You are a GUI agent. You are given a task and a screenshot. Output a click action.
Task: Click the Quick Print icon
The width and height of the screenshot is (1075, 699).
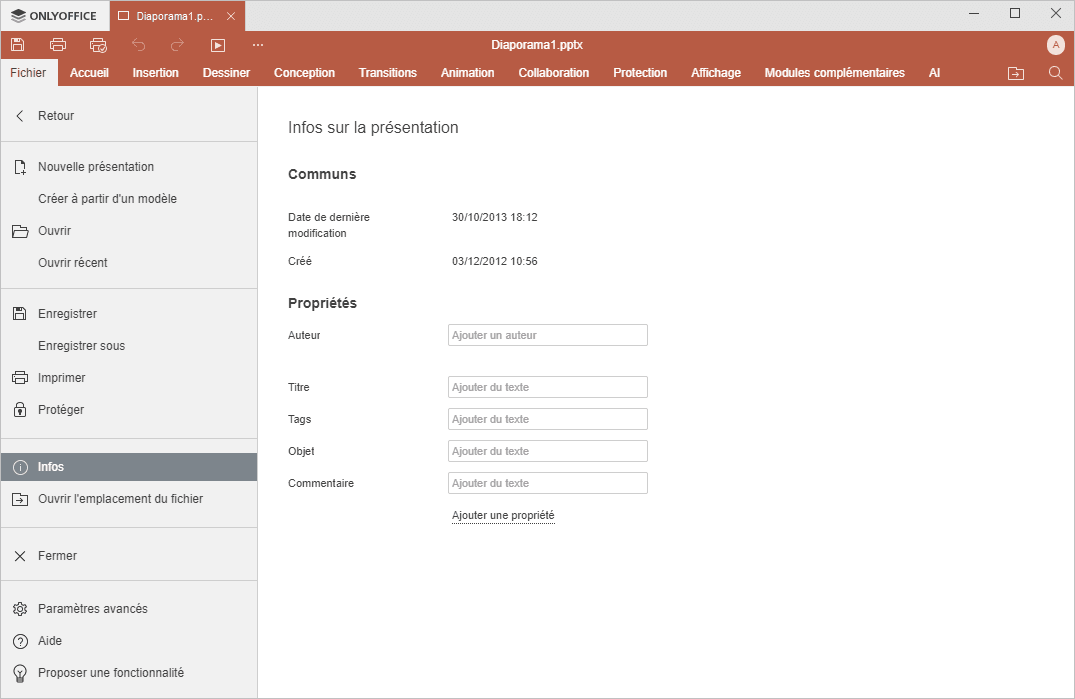click(x=98, y=45)
